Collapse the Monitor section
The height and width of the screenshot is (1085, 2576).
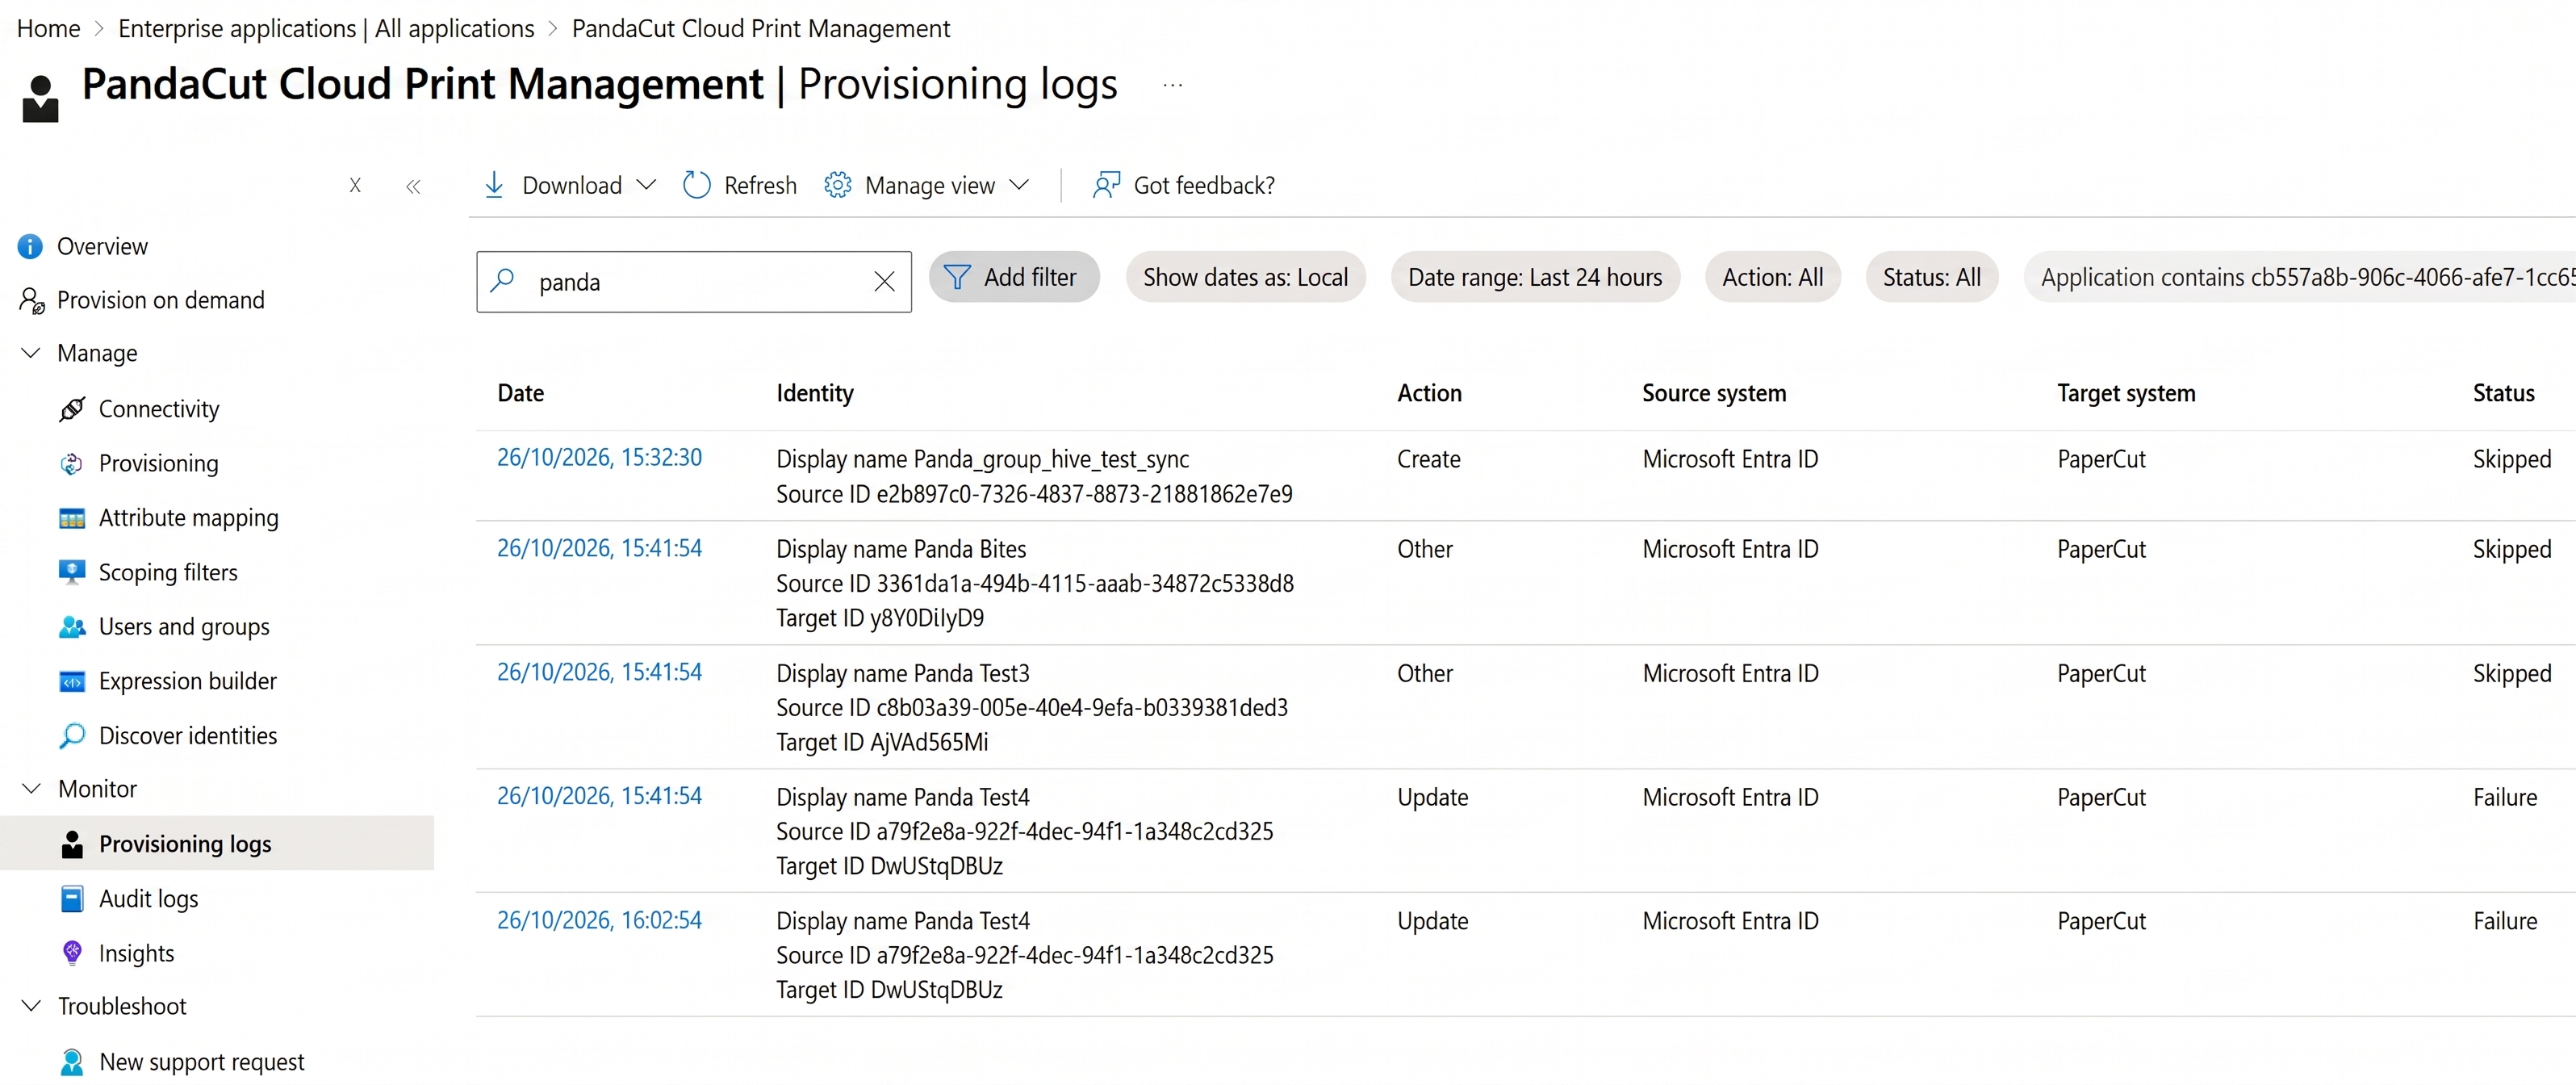tap(31, 789)
